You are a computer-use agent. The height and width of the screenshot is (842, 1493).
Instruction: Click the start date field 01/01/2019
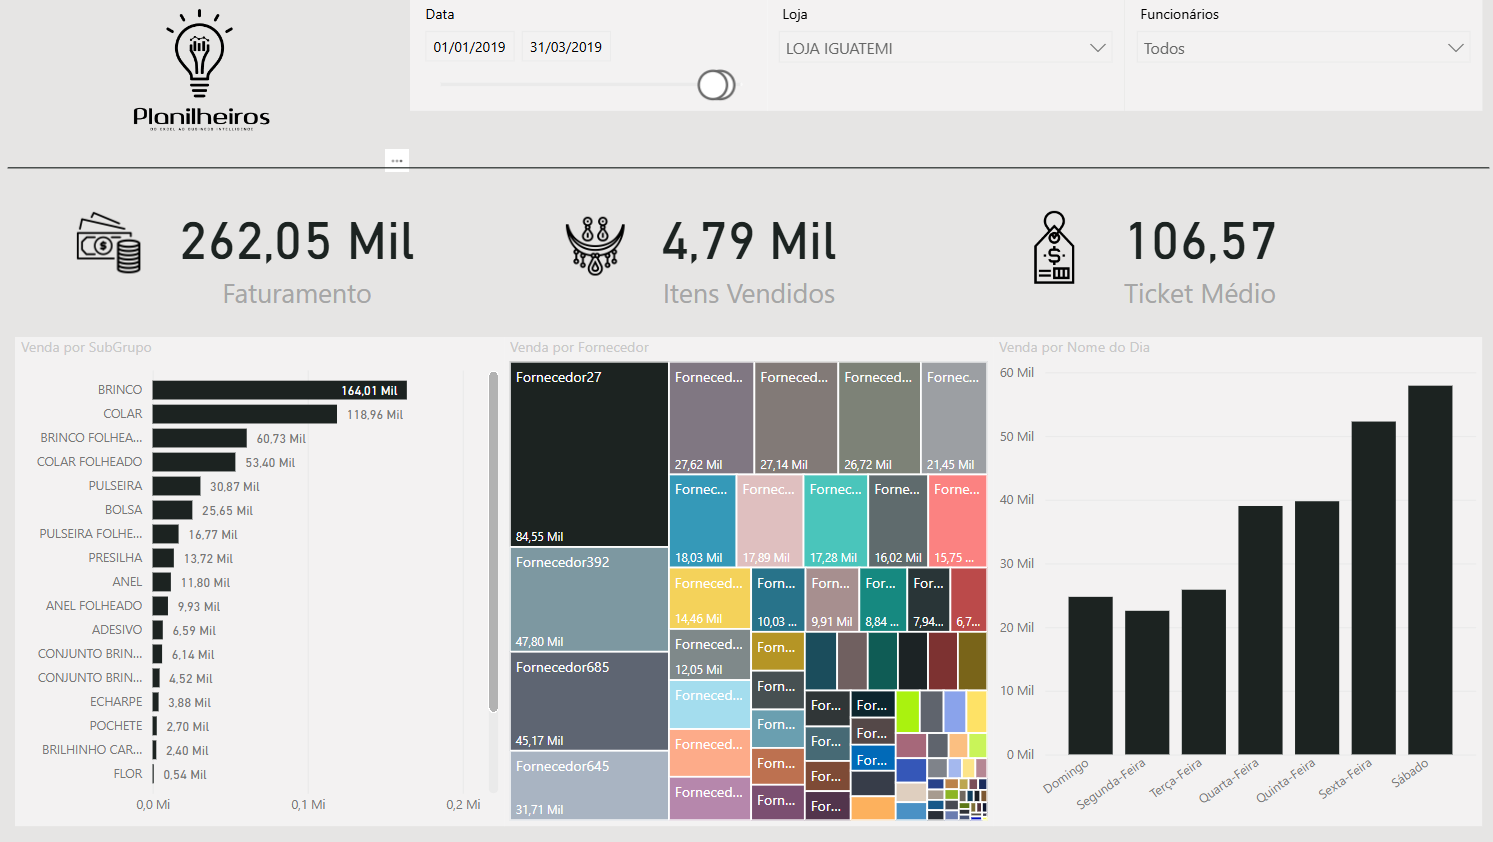(469, 47)
